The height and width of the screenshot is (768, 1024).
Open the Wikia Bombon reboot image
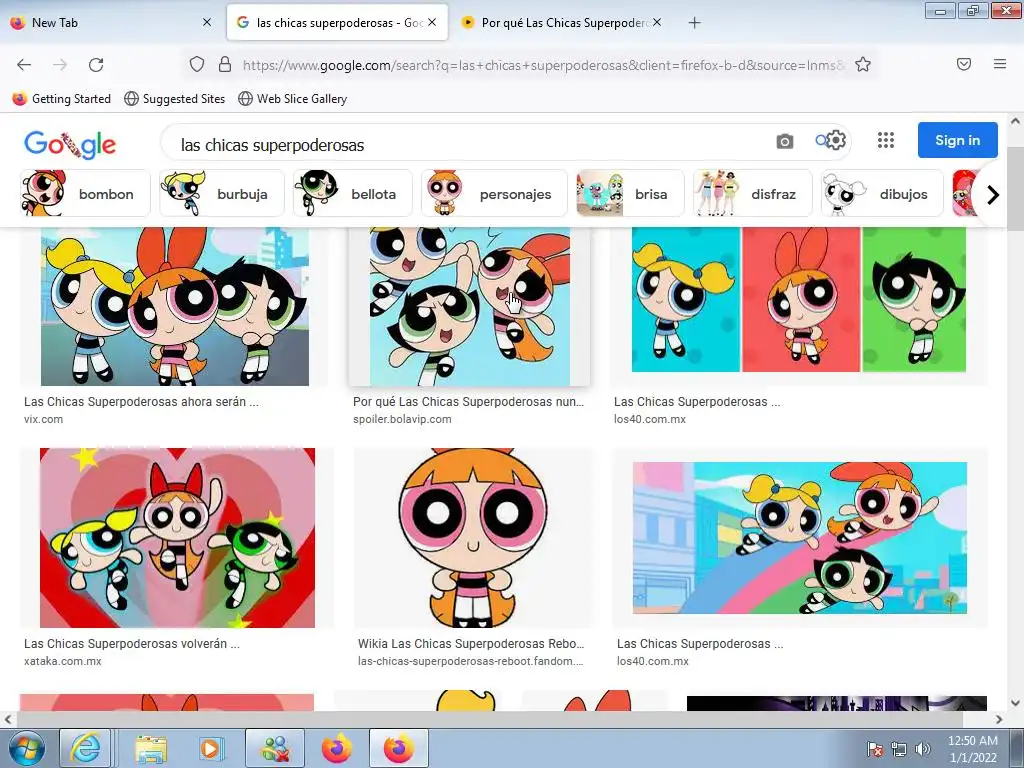click(473, 537)
